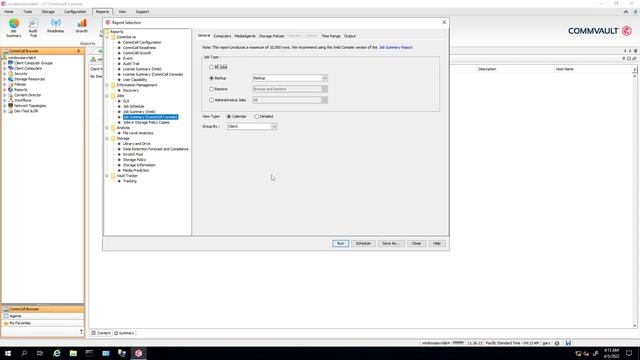Screen dimensions: 640x360
Task: Switch to the Time Range tab
Action: coord(331,36)
